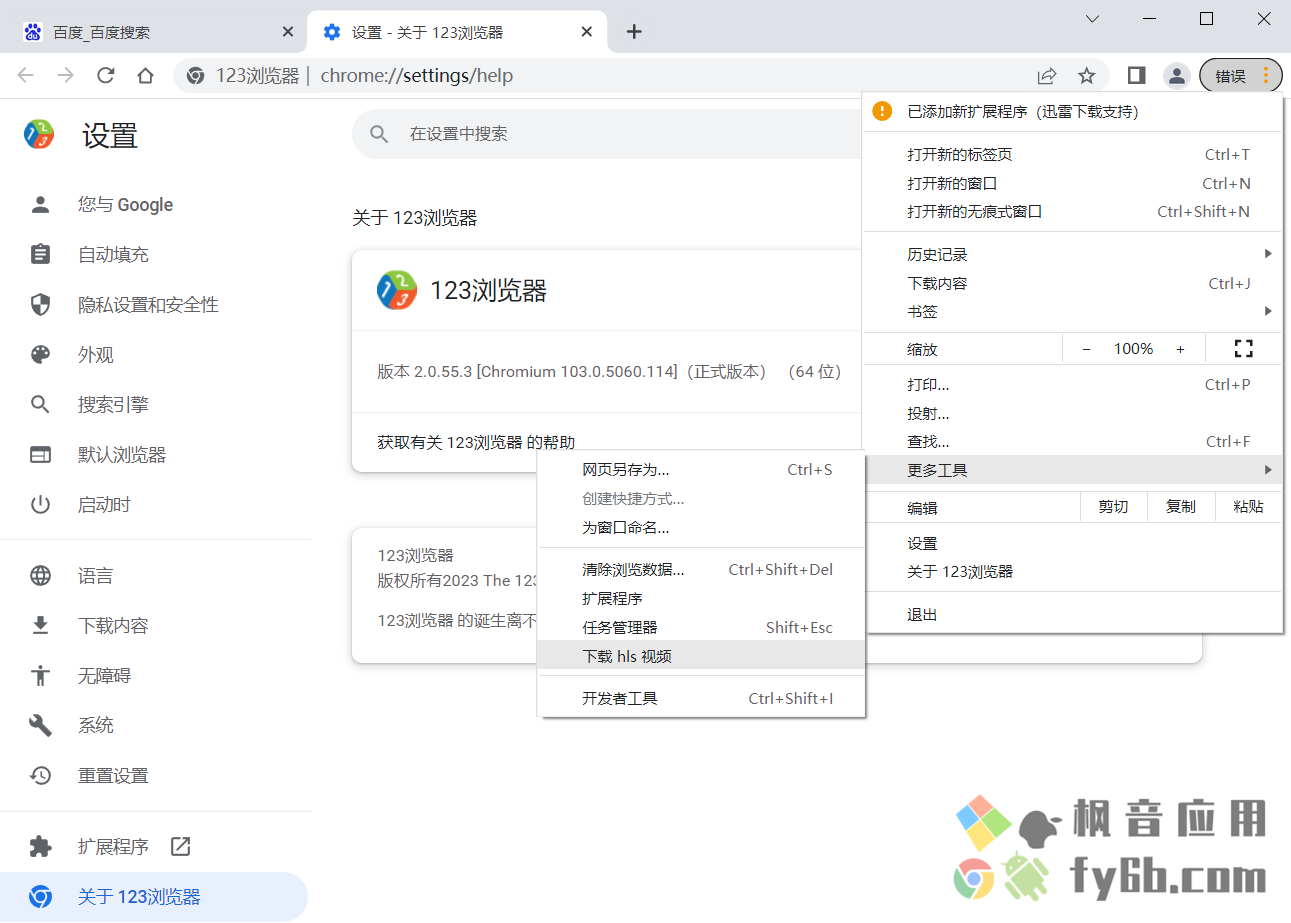The height and width of the screenshot is (923, 1291).
Task: Click the forward navigation arrow
Action: click(x=66, y=76)
